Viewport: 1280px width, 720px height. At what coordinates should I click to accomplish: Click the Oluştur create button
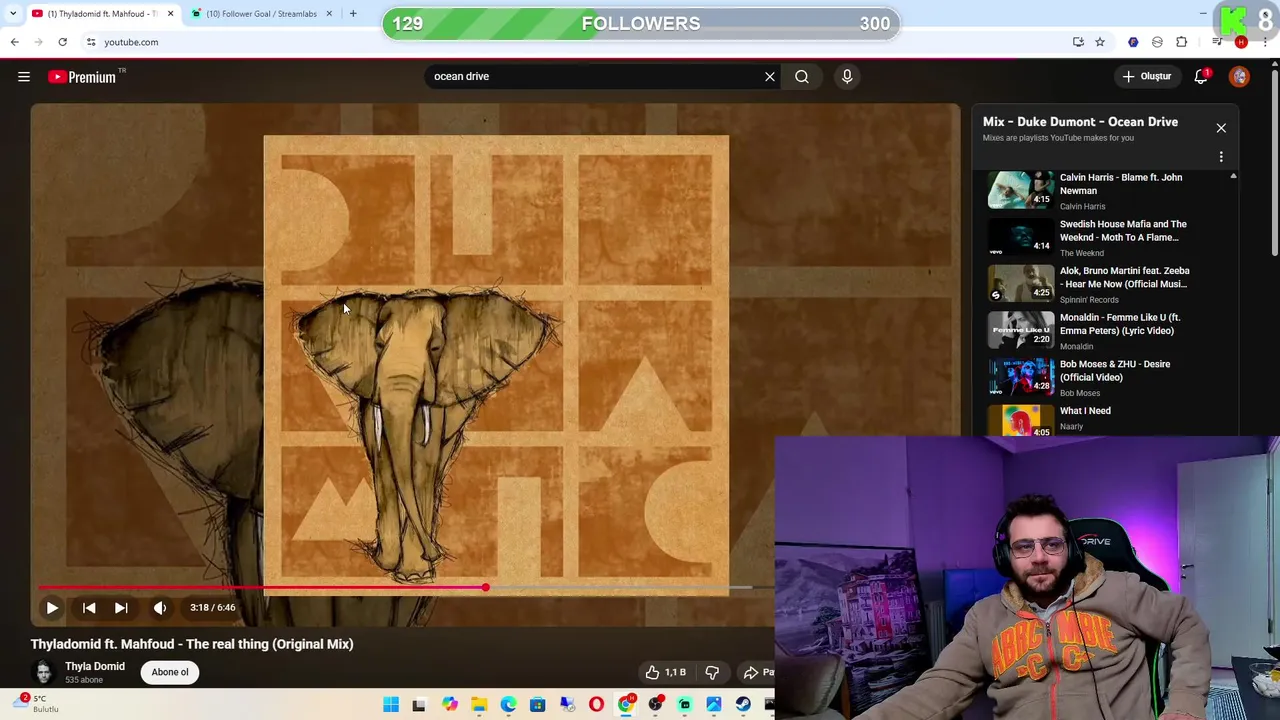point(1146,77)
